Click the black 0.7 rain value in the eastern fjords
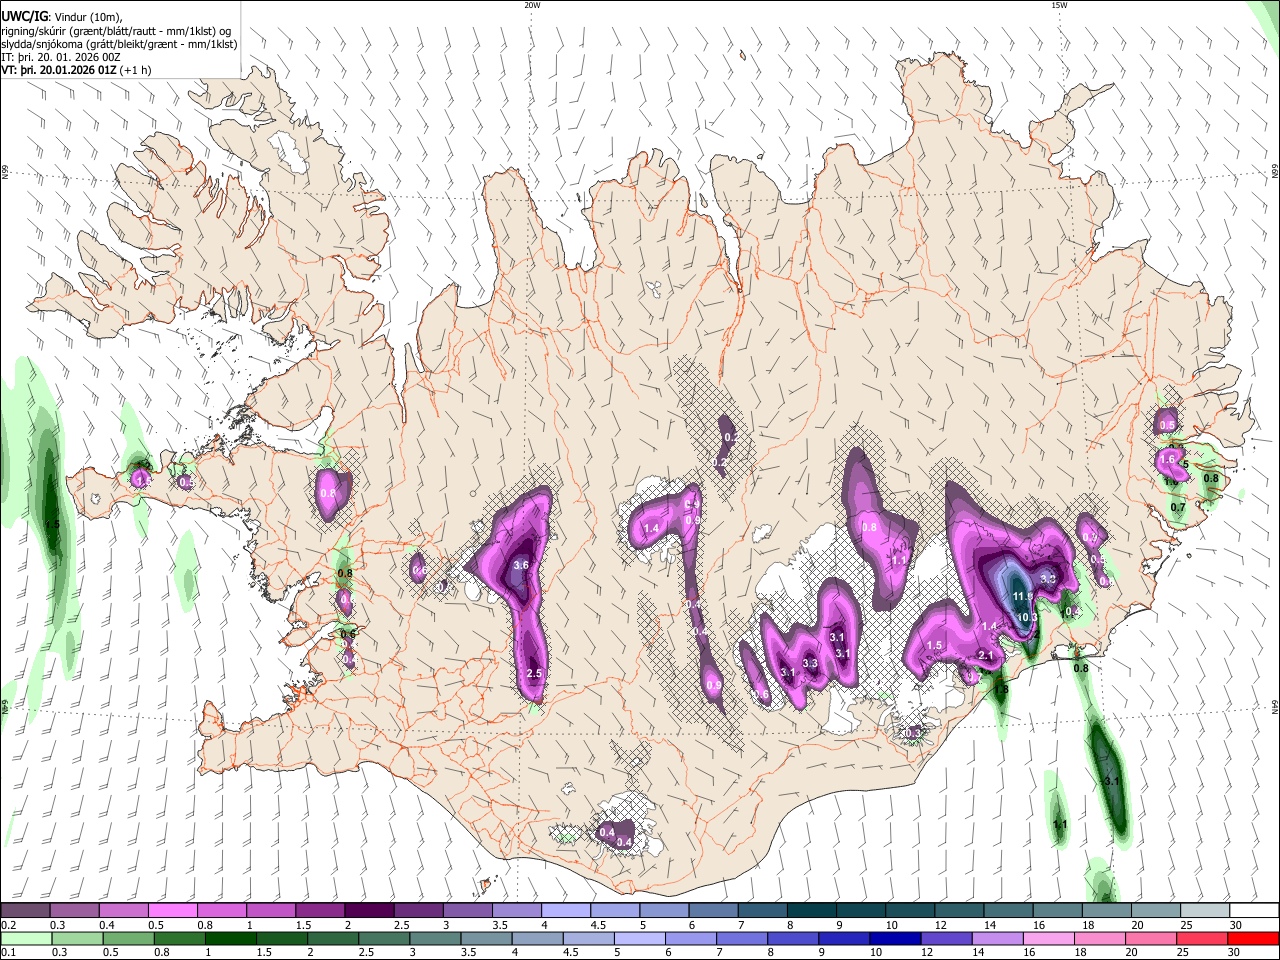 [1178, 507]
